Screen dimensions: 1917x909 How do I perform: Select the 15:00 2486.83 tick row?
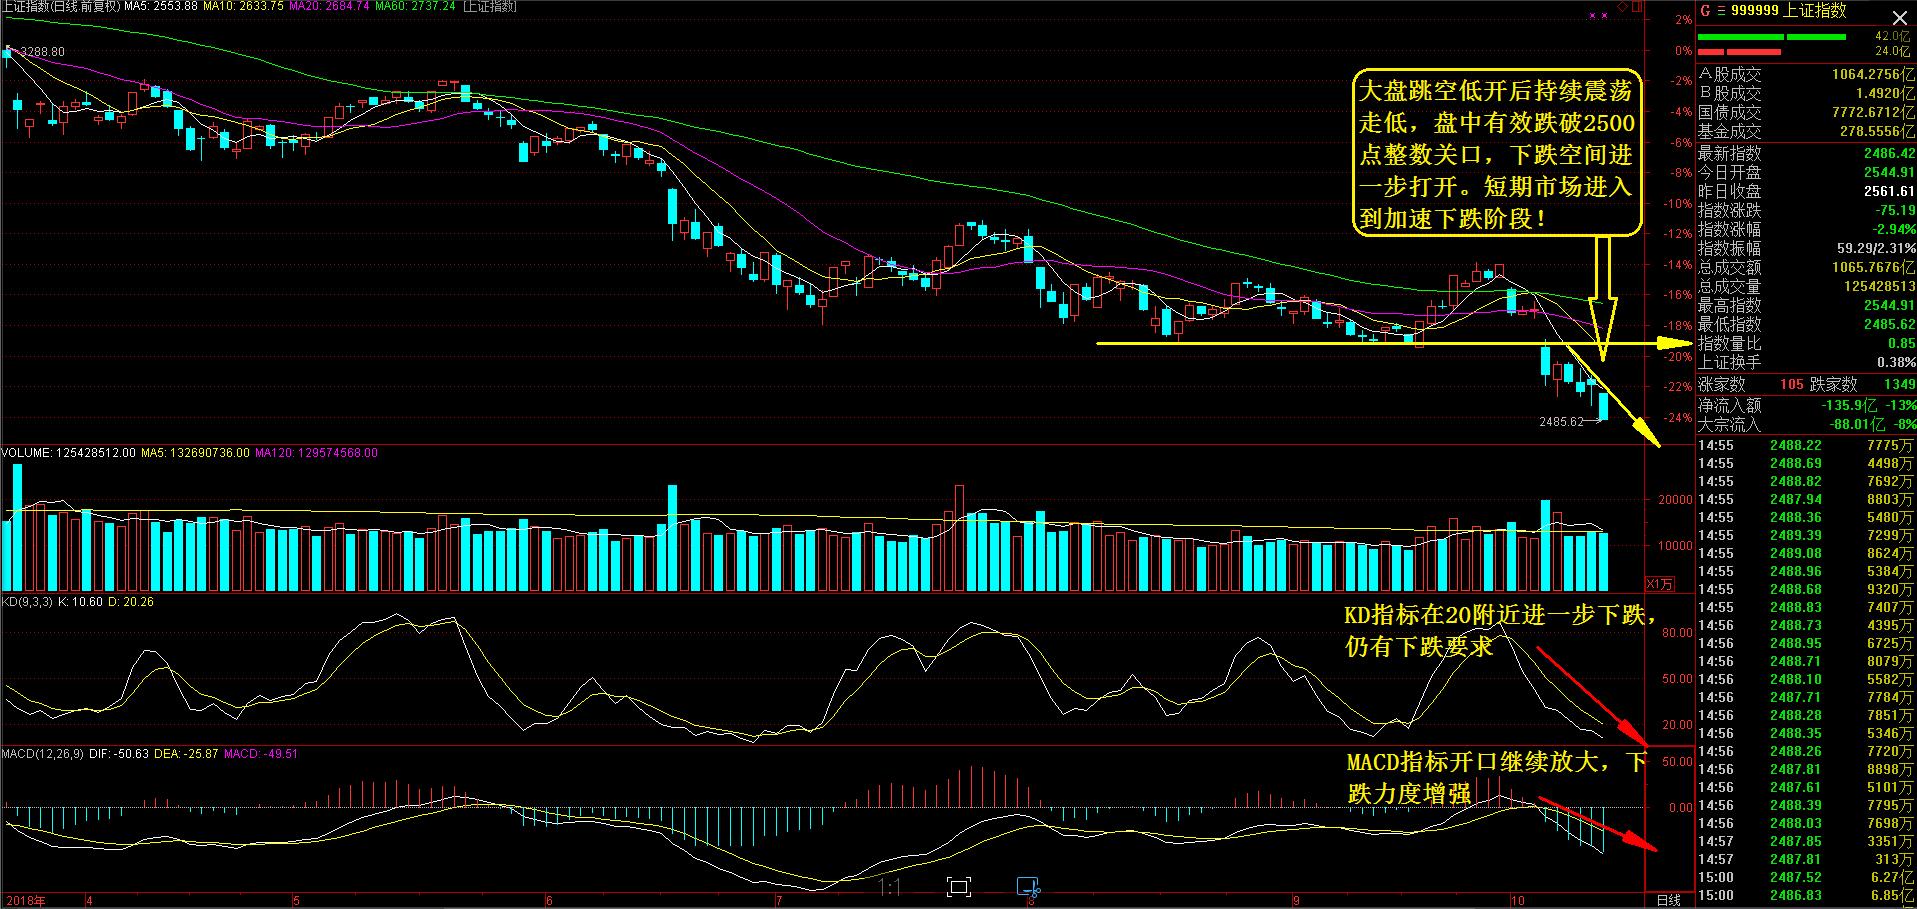coord(1806,895)
